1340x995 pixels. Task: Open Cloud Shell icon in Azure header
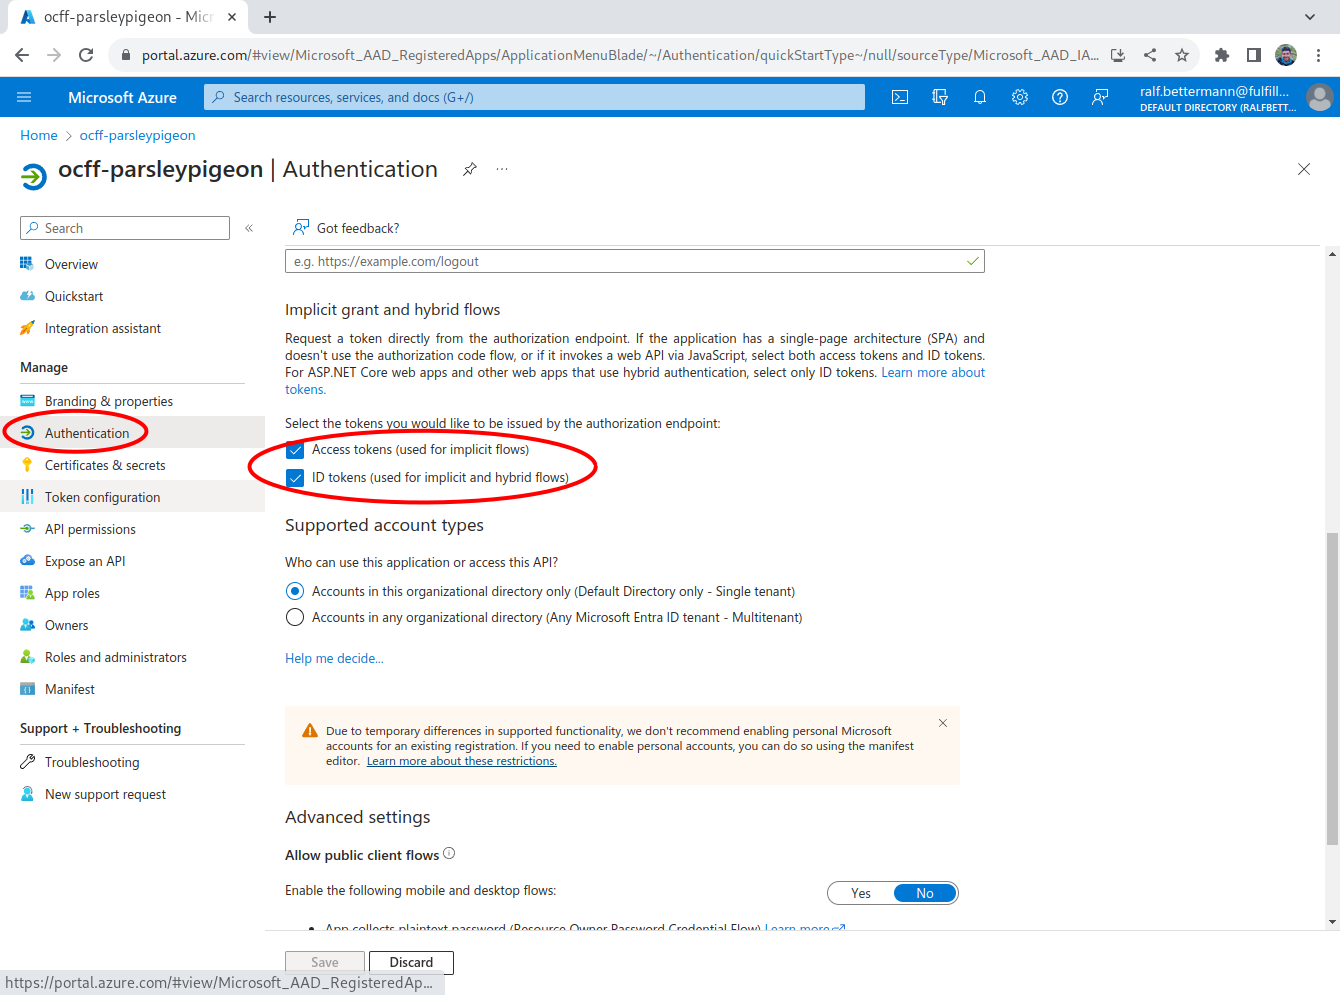tap(900, 97)
